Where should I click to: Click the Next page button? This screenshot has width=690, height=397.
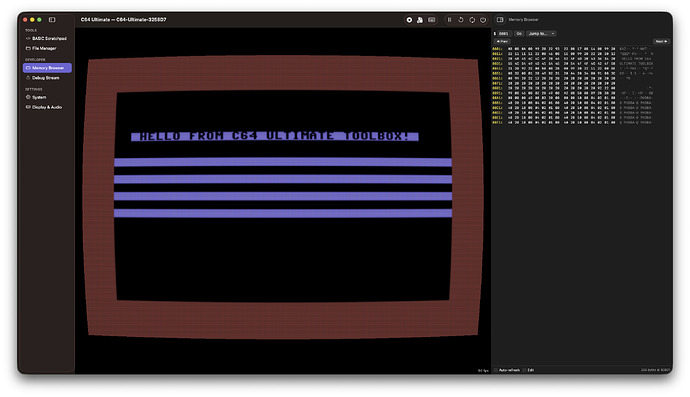point(661,41)
